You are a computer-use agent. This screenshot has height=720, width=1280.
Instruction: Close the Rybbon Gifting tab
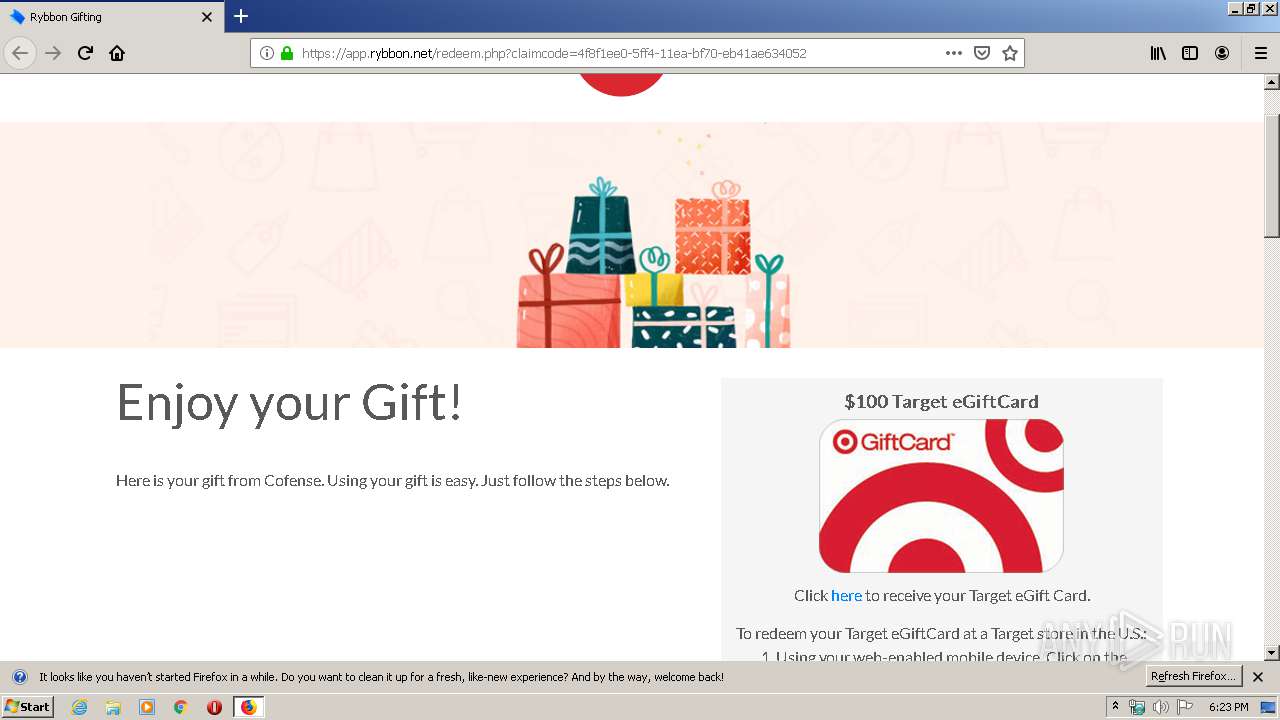(x=207, y=17)
